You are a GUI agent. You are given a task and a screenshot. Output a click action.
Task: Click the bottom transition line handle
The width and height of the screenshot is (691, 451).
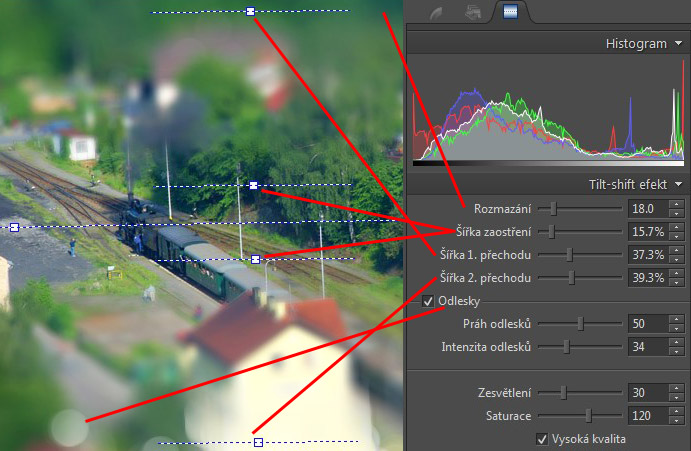point(257,441)
